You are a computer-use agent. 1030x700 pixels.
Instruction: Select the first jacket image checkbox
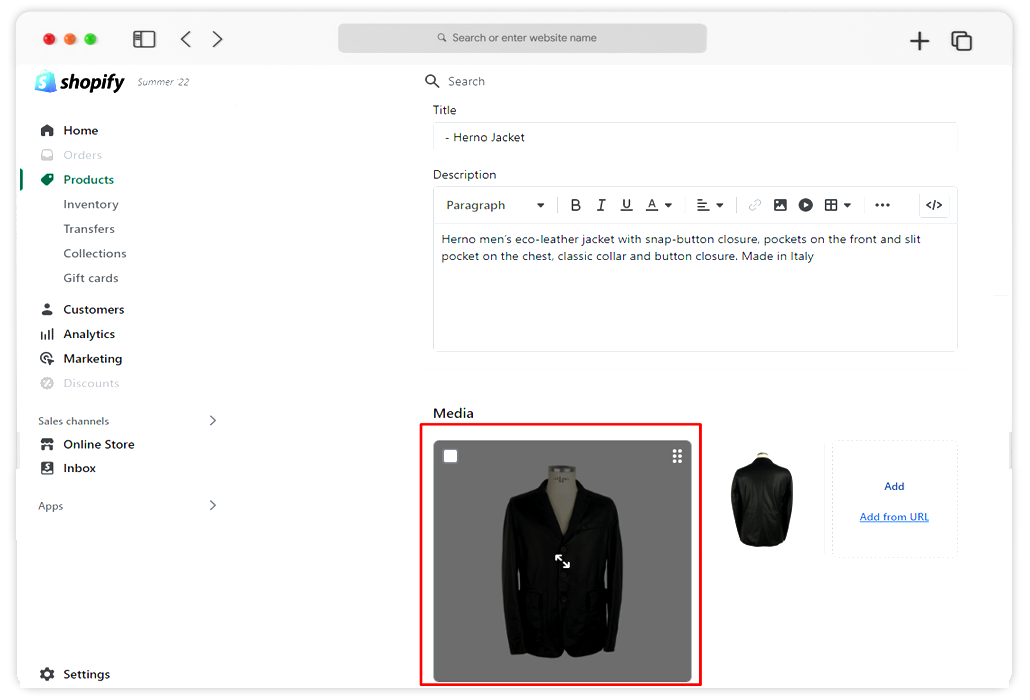pyautogui.click(x=451, y=456)
